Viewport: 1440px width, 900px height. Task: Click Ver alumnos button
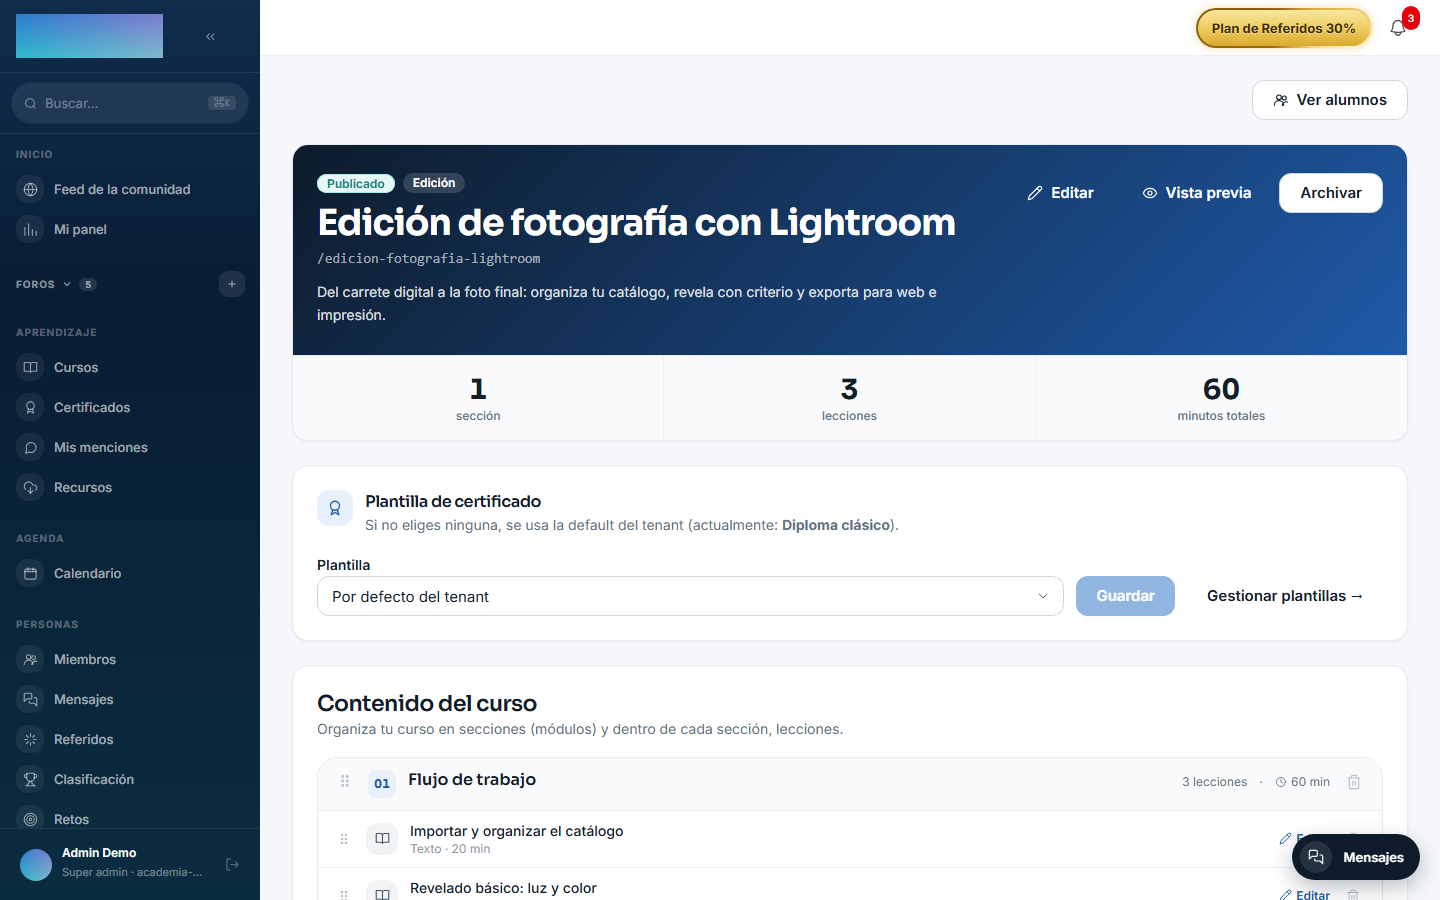pos(1330,100)
